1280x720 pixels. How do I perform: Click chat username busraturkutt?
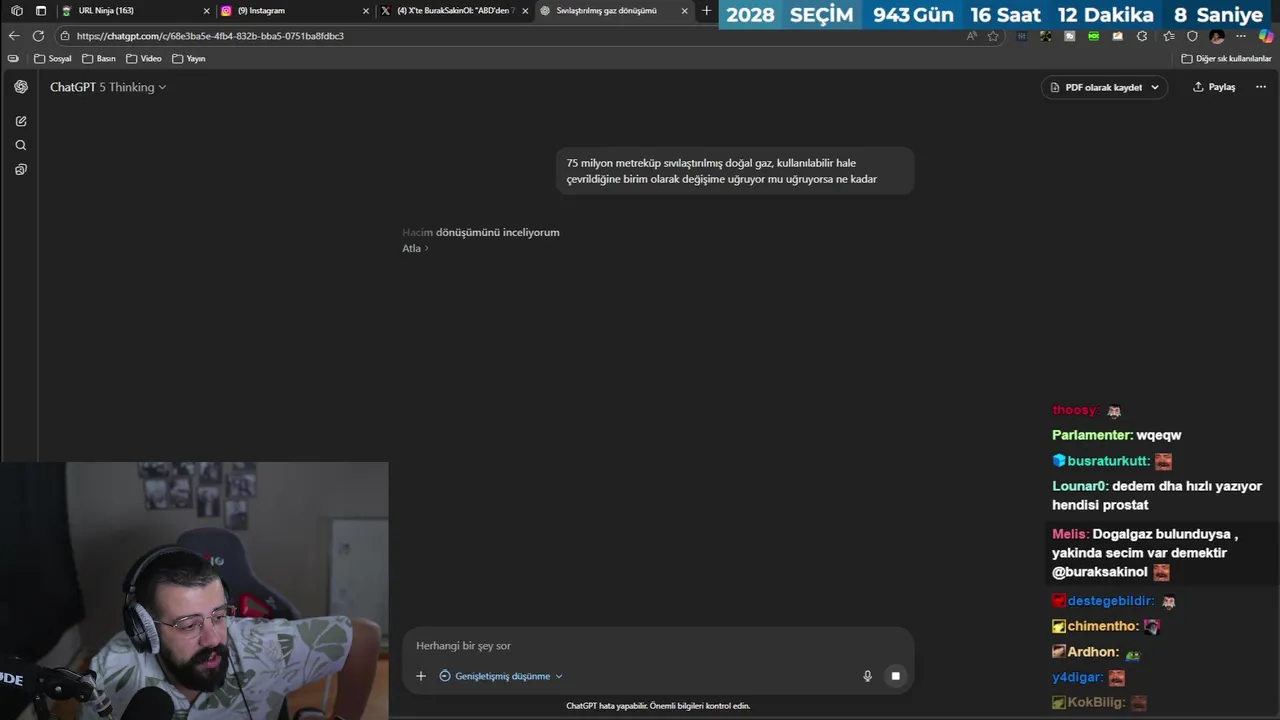[1108, 461]
